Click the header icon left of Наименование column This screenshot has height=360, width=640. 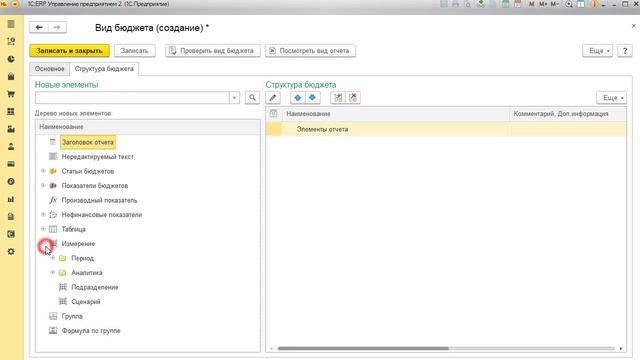click(273, 113)
